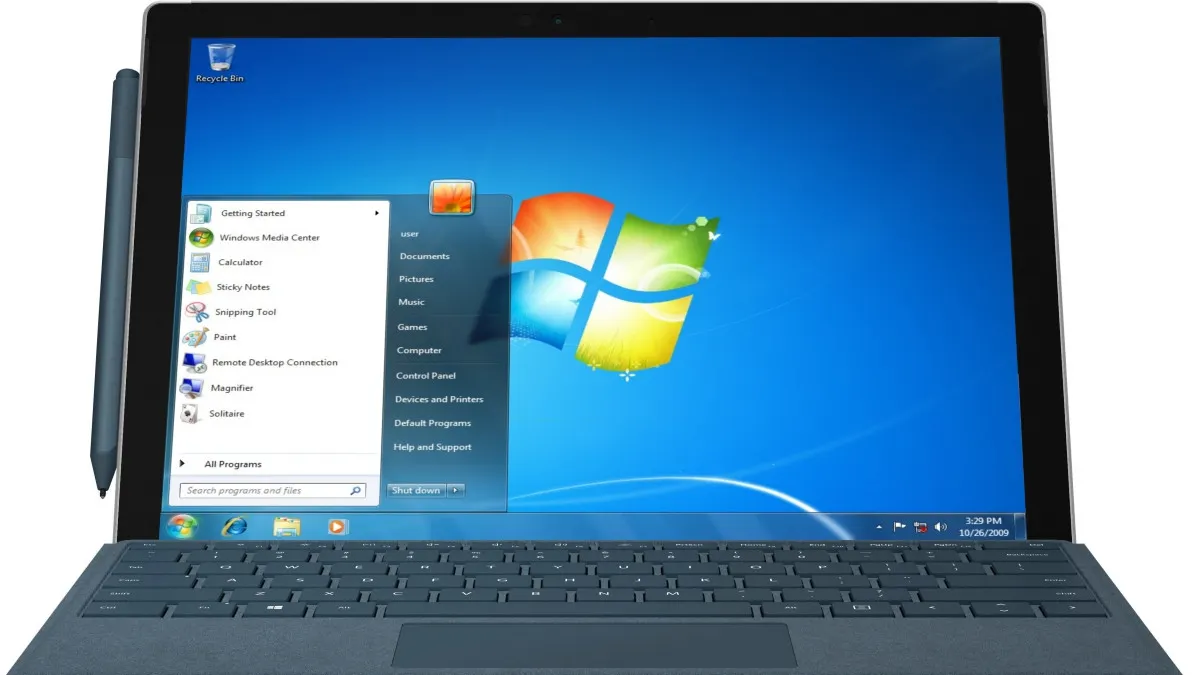Open Sticky Notes icon
Screen dimensions: 1200x675
199,287
